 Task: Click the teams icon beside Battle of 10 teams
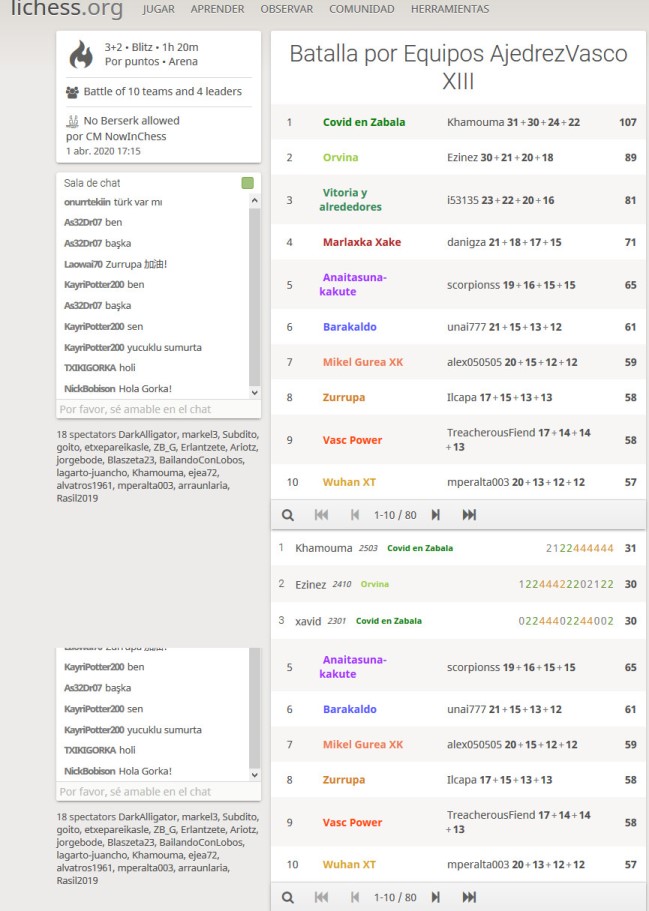point(72,92)
